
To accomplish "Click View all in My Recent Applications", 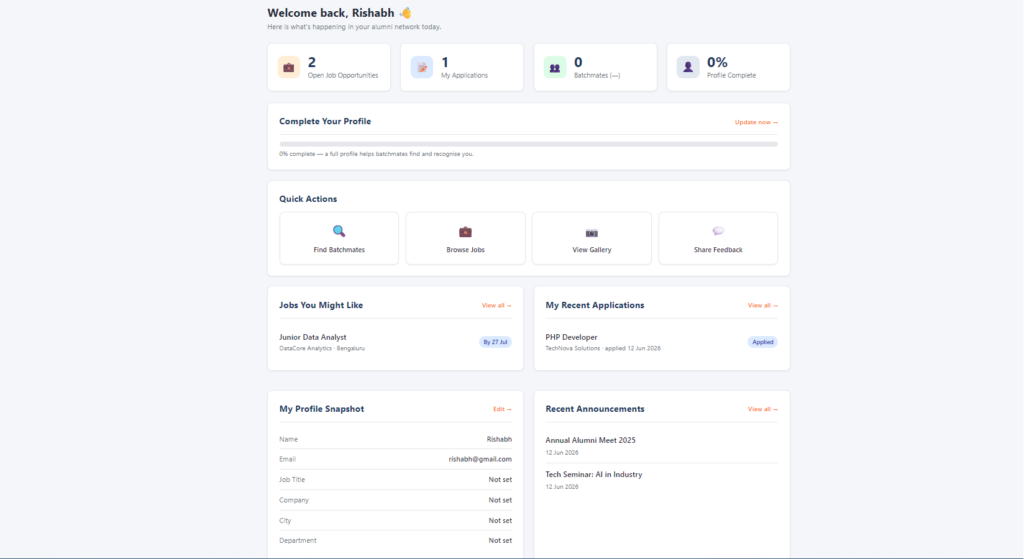I will (x=762, y=306).
